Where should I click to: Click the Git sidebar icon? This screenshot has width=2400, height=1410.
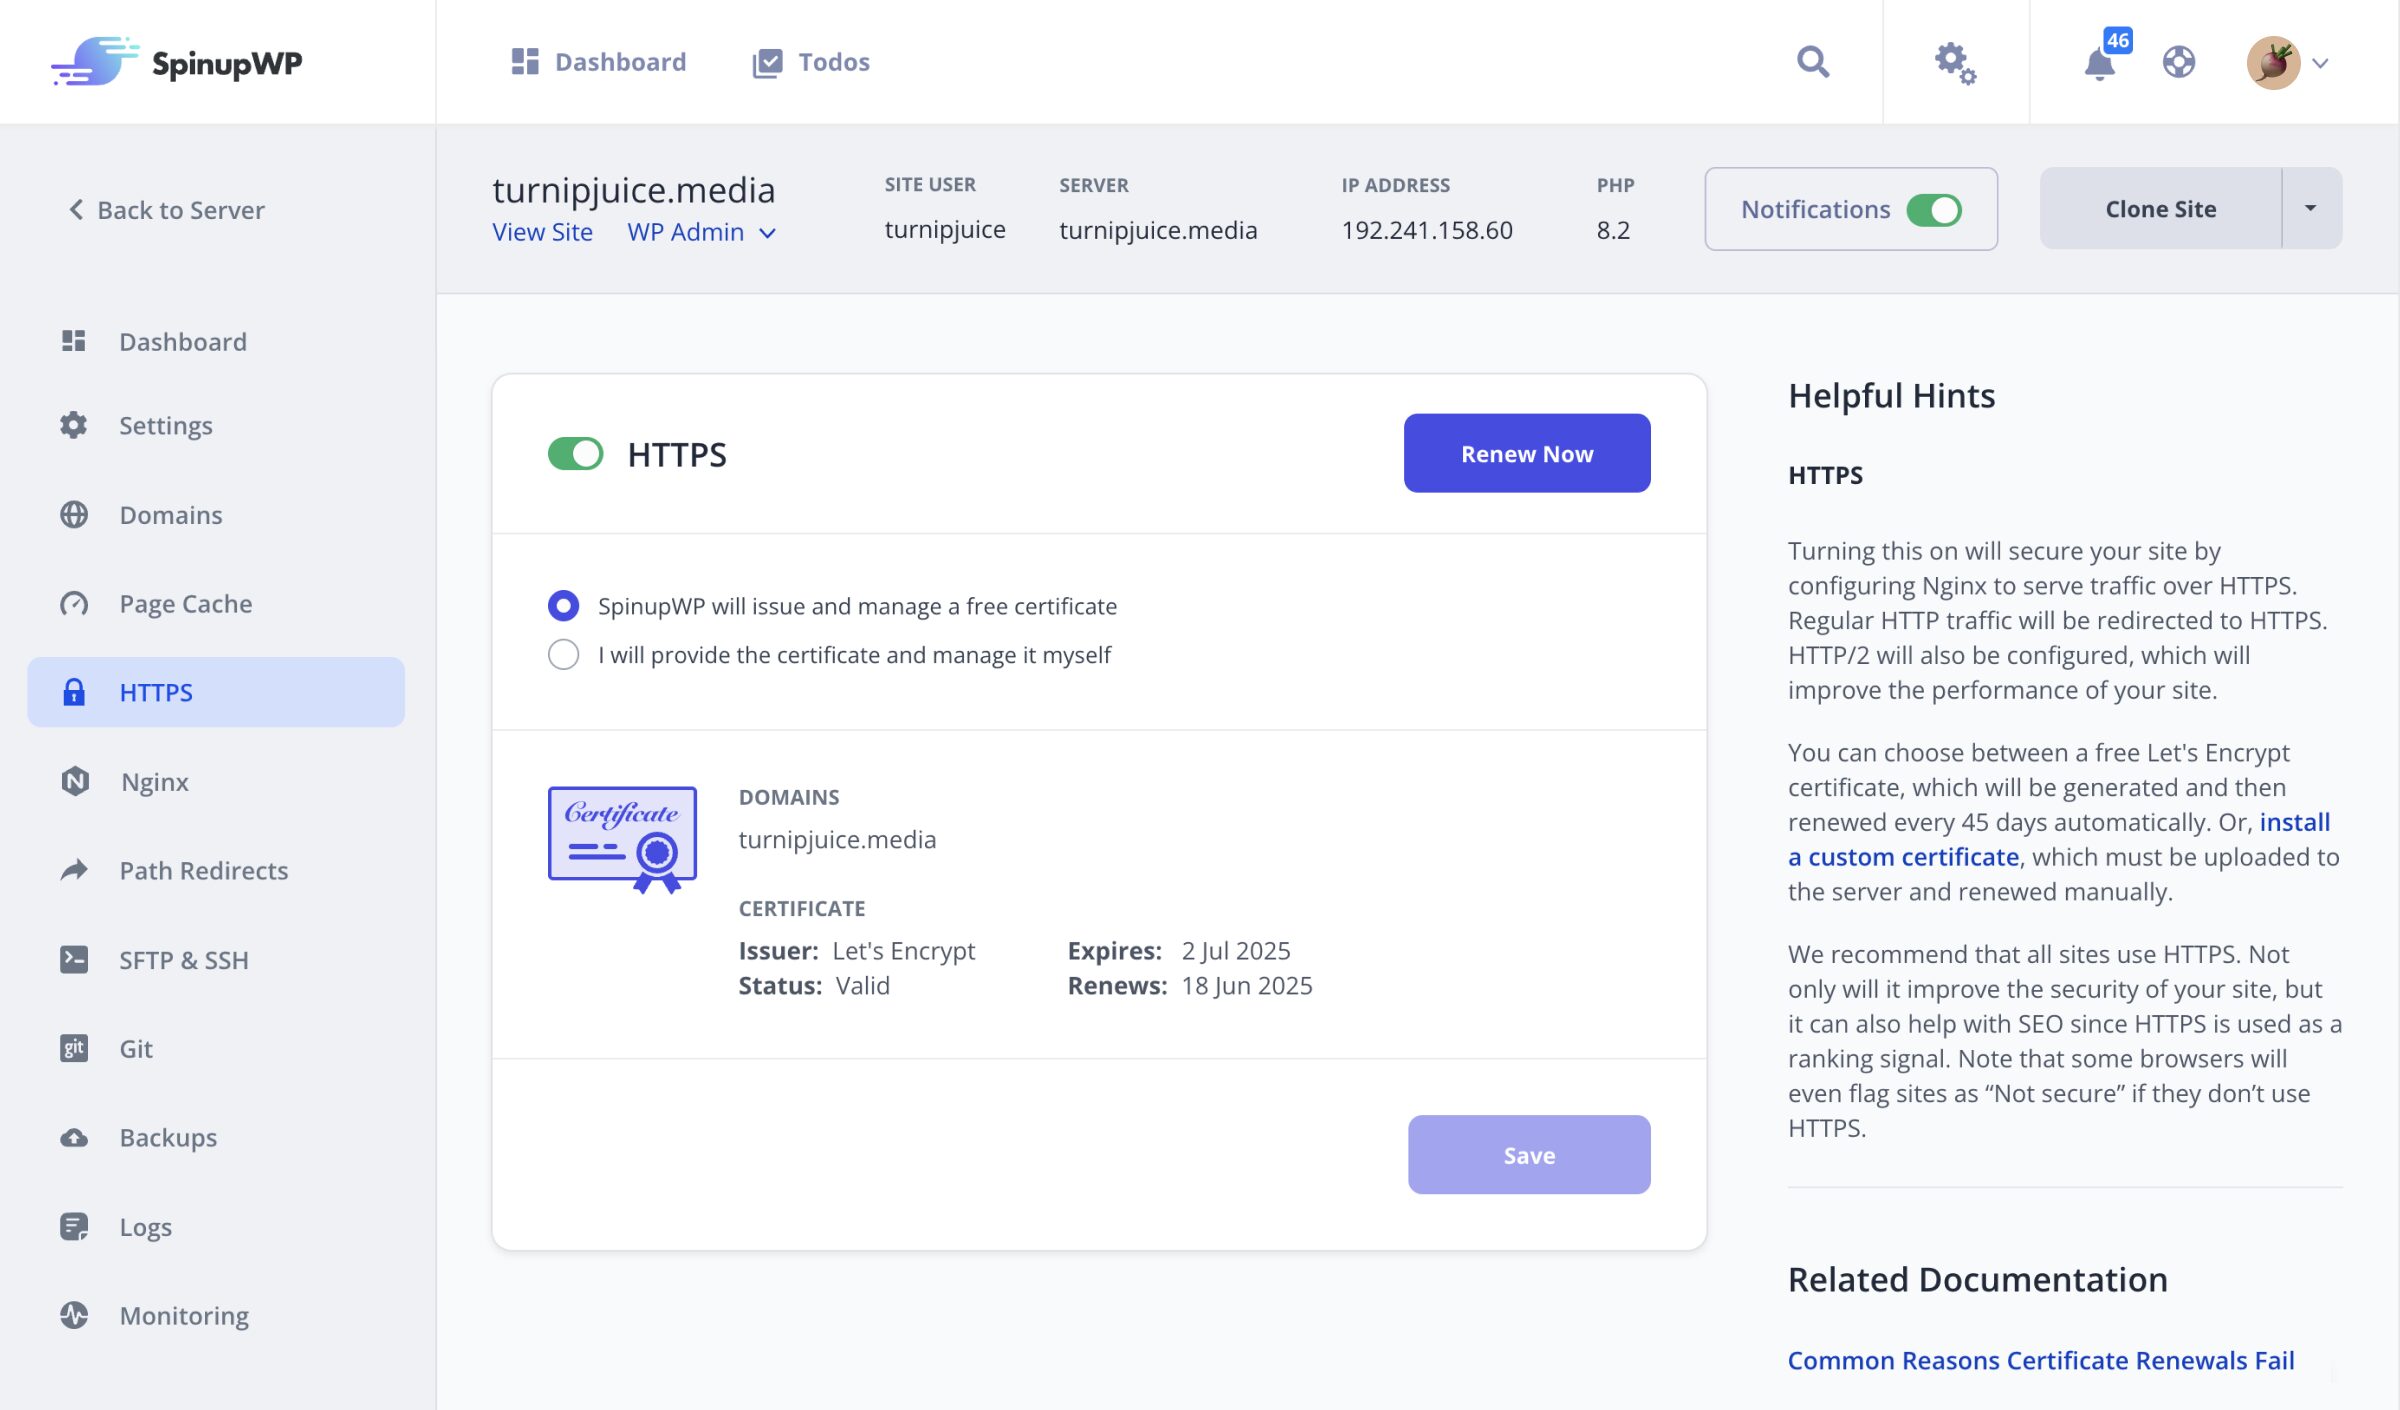pos(74,1047)
